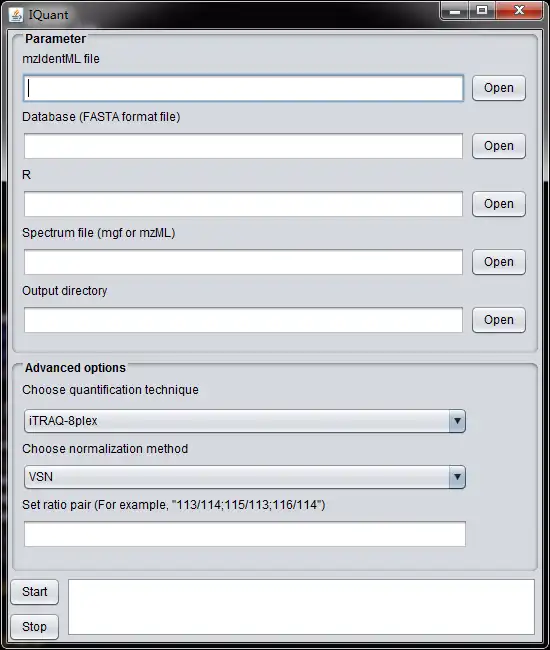Focus the R path text field

tap(243, 204)
